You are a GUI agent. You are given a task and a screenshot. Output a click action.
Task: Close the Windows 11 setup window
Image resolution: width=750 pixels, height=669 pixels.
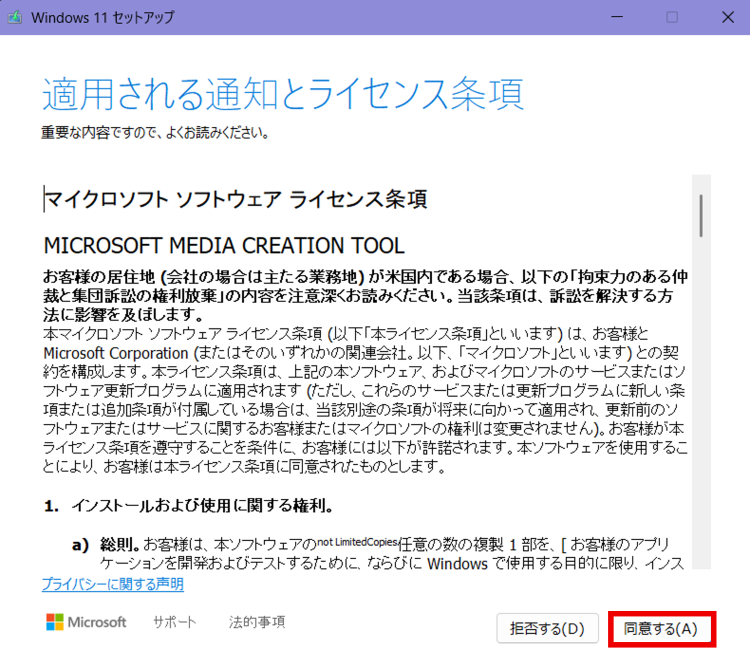click(728, 17)
